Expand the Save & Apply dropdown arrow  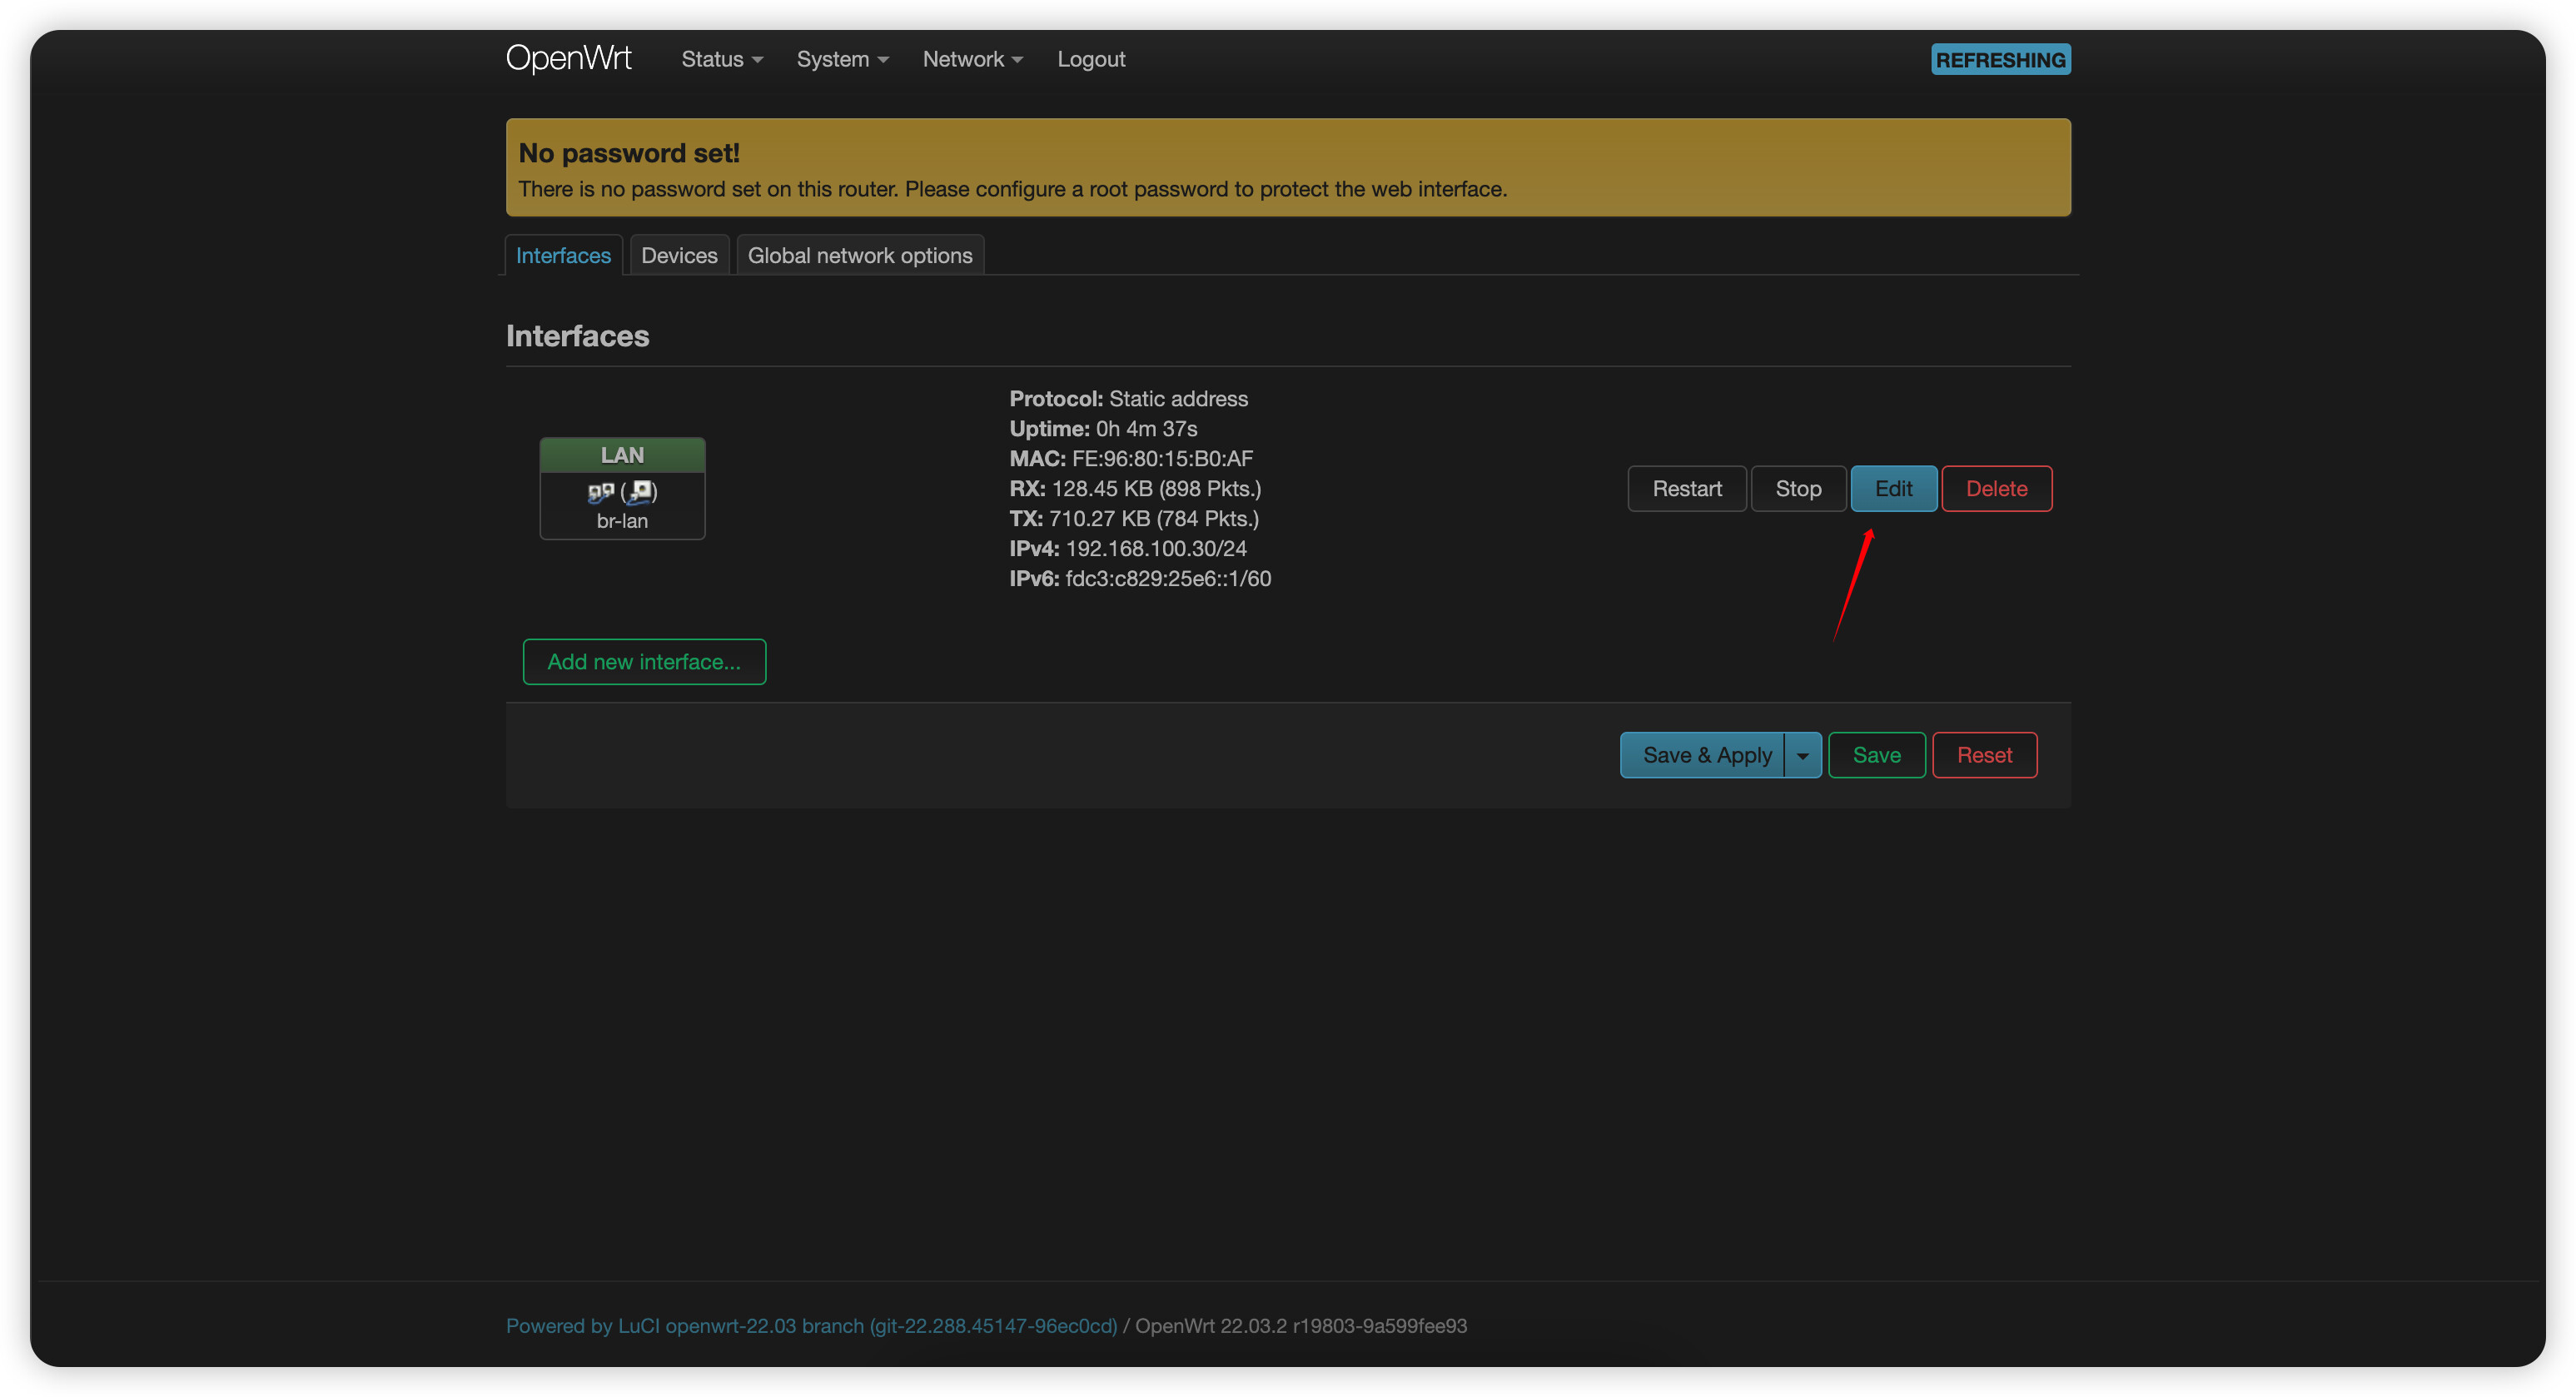[1803, 755]
